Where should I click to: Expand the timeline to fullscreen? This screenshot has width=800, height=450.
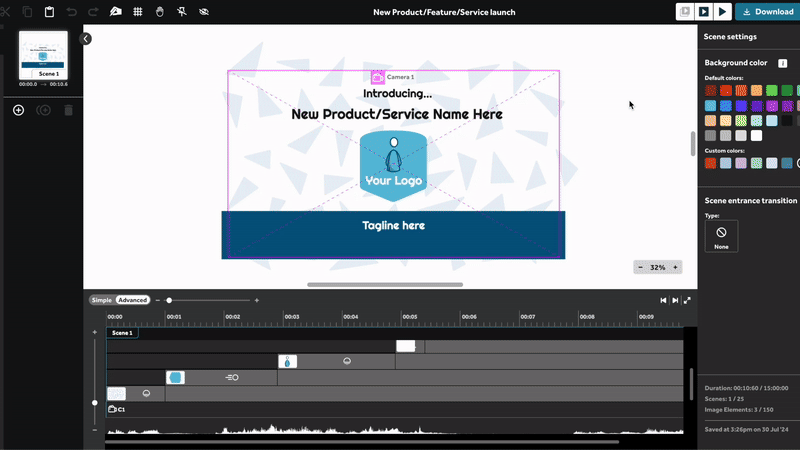tap(688, 300)
